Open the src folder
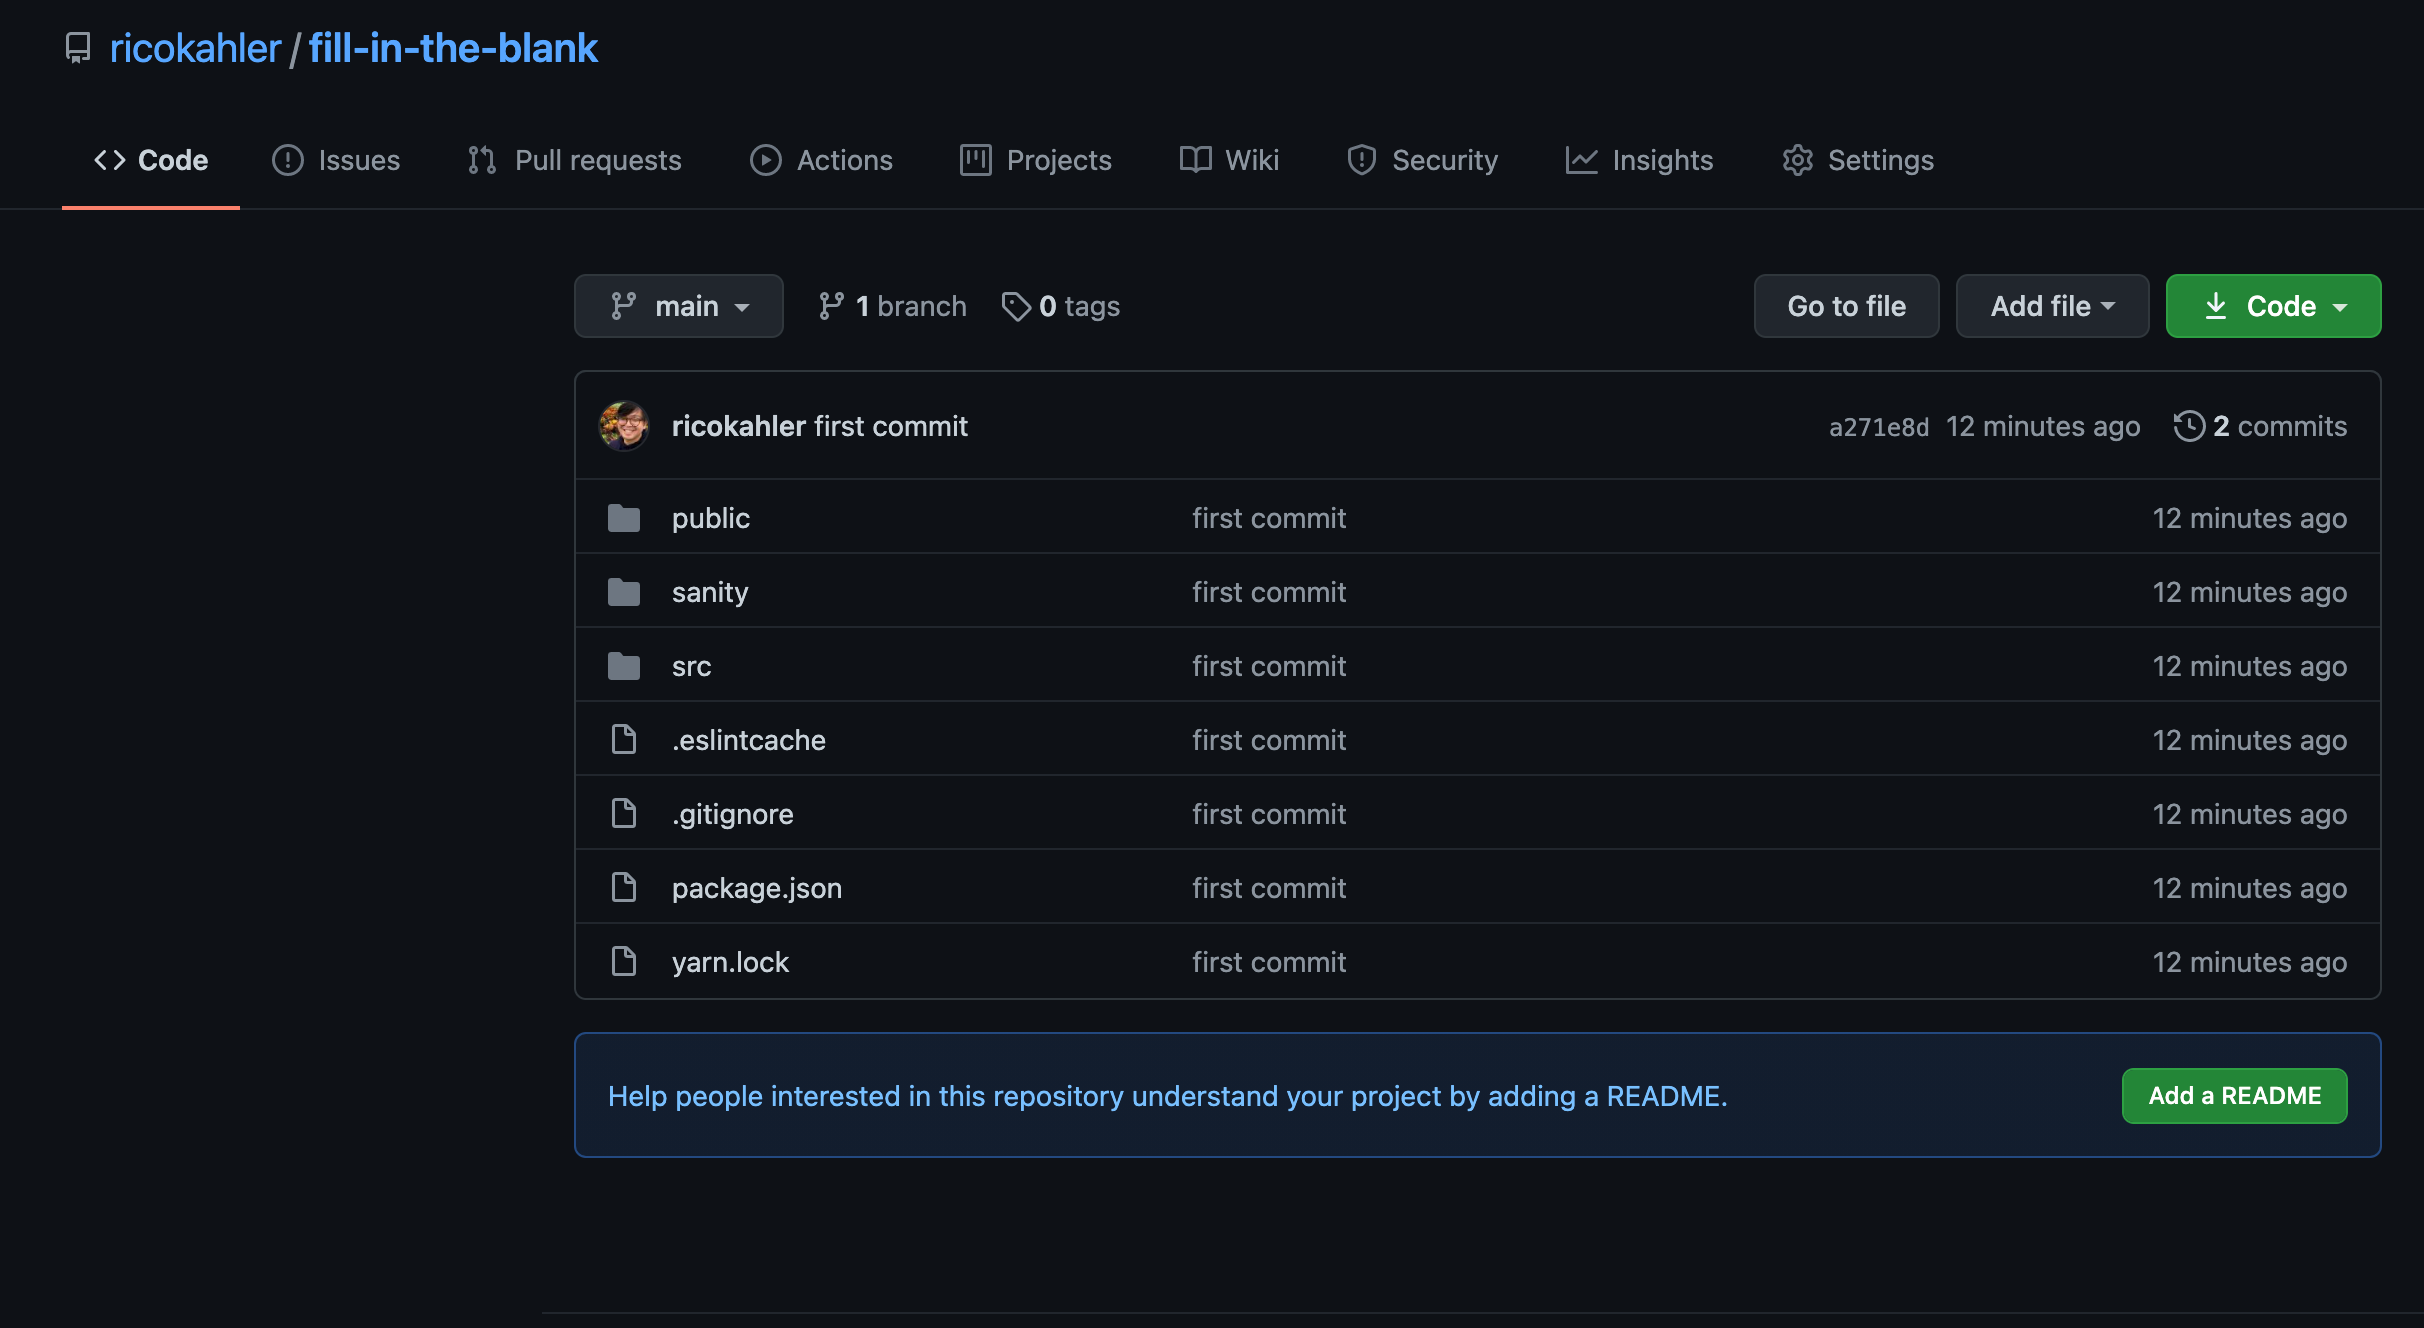This screenshot has height=1328, width=2424. pyautogui.click(x=692, y=666)
